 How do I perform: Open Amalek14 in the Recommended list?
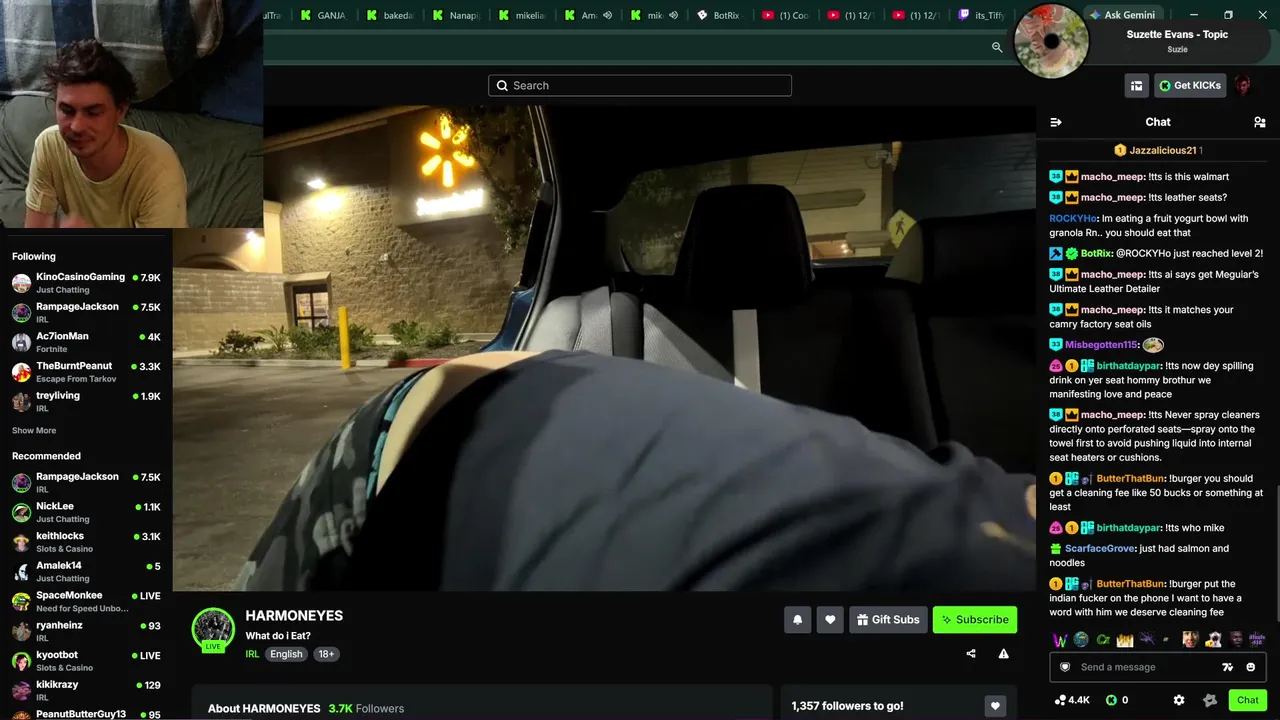[x=86, y=572]
